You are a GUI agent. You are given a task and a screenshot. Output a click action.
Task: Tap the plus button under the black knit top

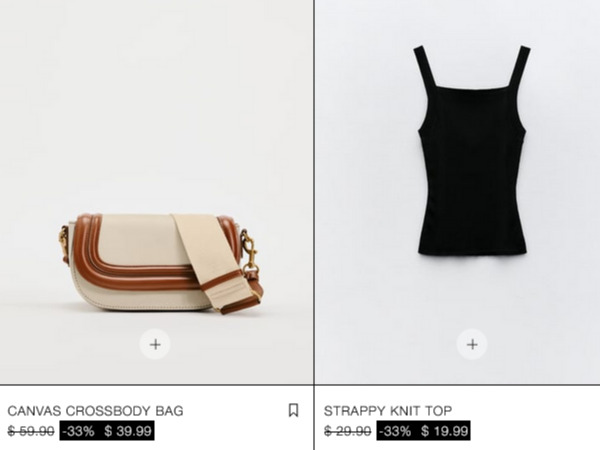[x=472, y=344]
